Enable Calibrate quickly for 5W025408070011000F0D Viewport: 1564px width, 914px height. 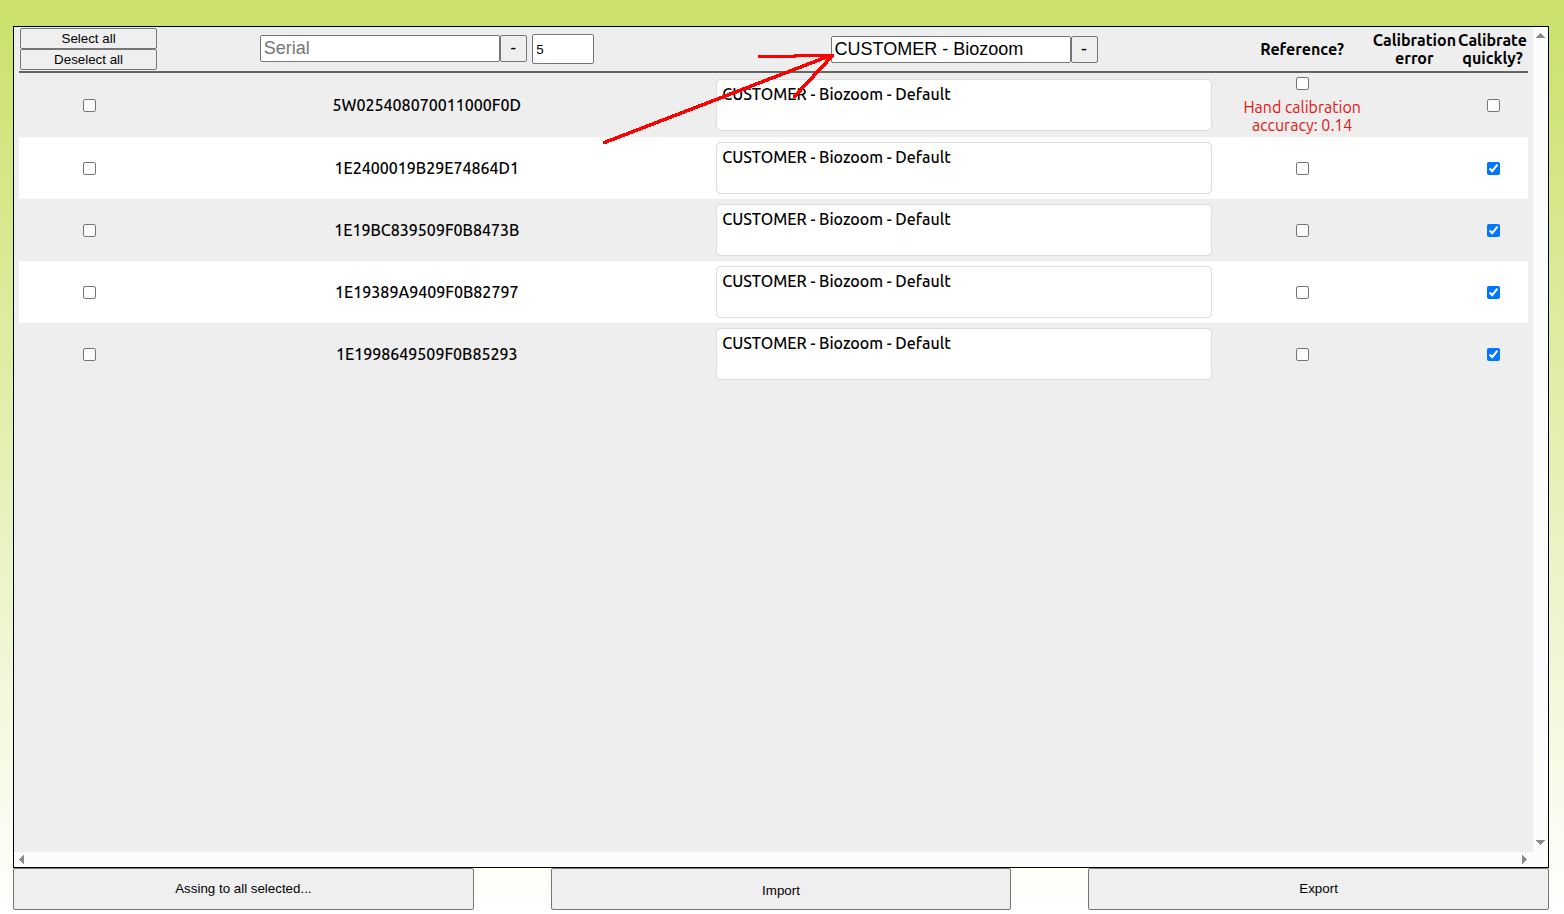pos(1493,105)
